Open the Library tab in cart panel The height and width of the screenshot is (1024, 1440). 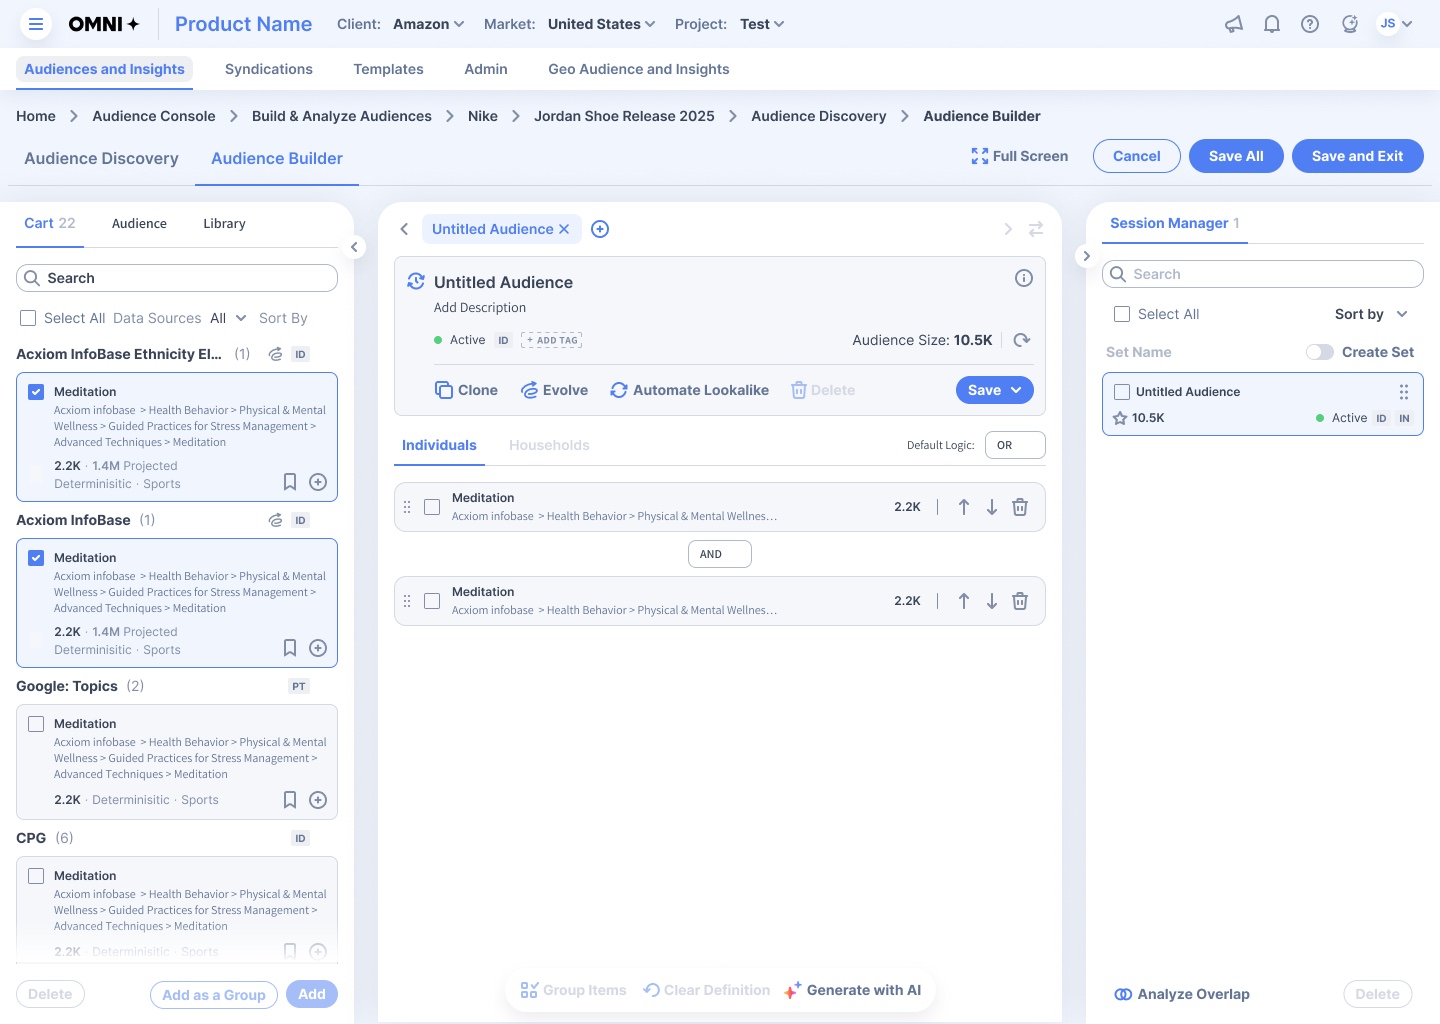tap(224, 224)
